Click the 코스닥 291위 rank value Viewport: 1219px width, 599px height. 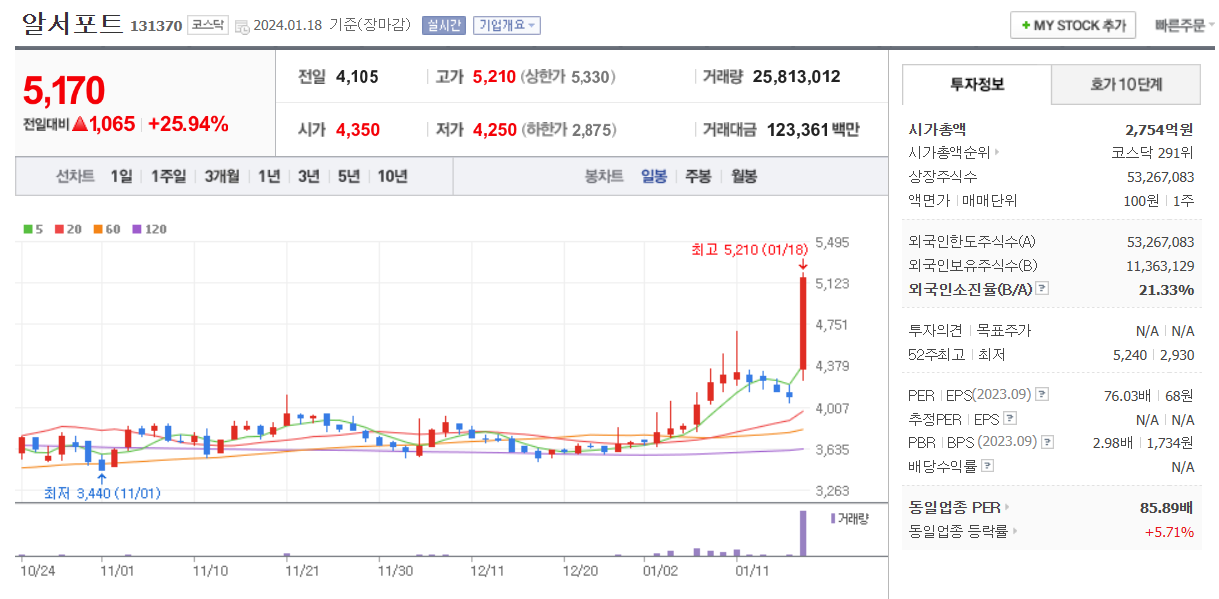click(x=1152, y=153)
